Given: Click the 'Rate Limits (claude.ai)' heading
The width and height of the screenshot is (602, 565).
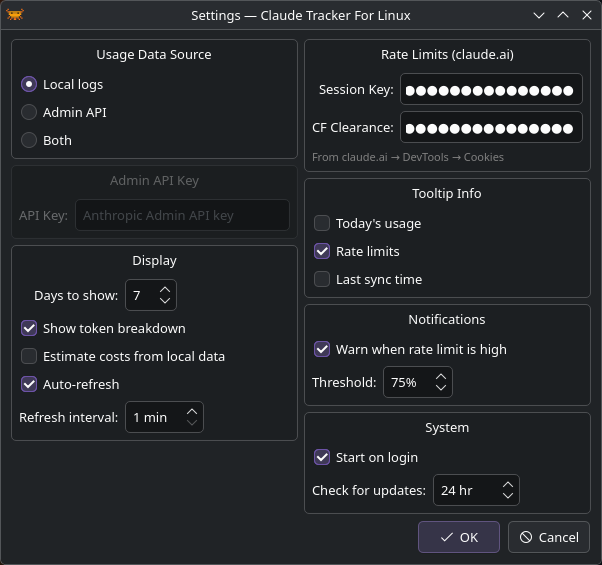Looking at the screenshot, I should pyautogui.click(x=447, y=55).
